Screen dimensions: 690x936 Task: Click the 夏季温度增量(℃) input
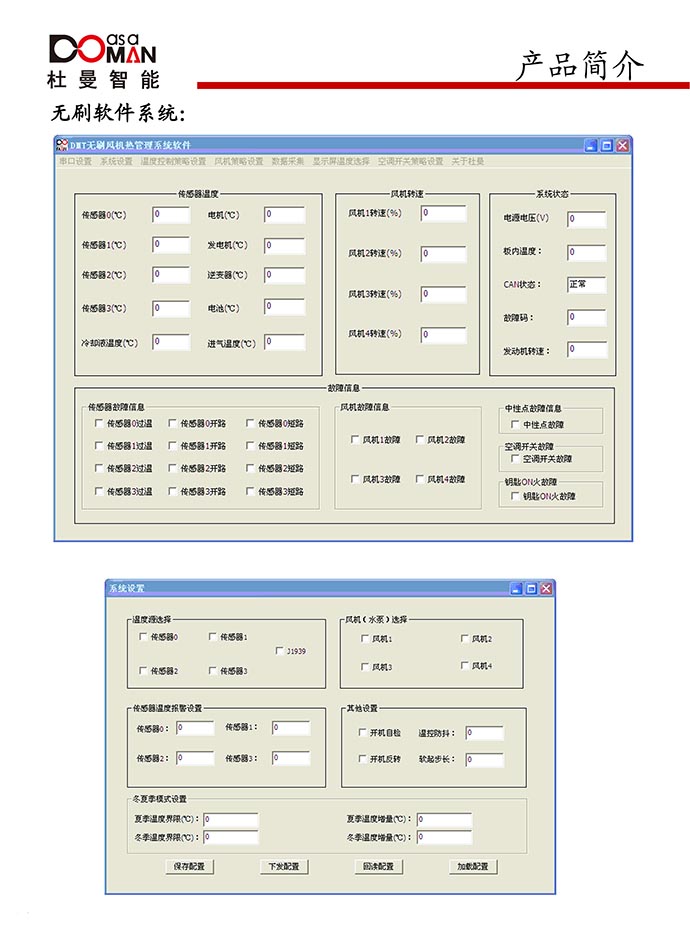(444, 820)
